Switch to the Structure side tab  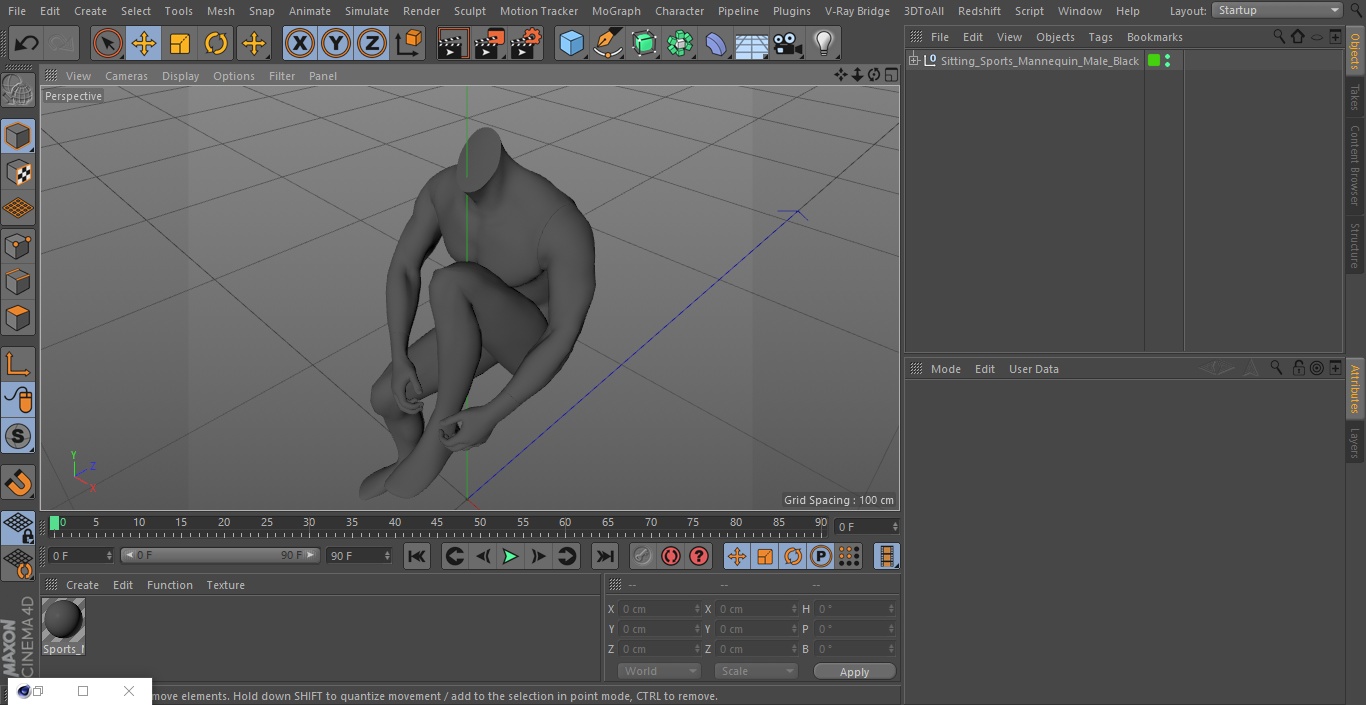pos(1355,246)
